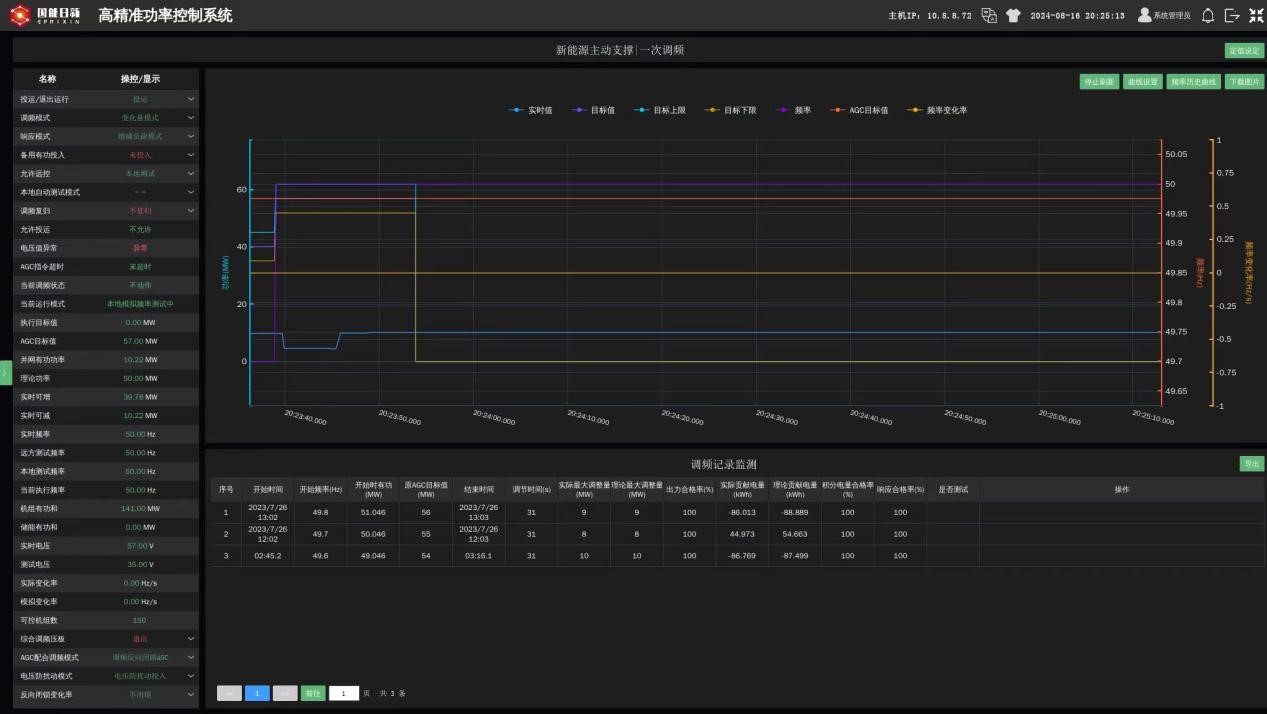Click header date 2024-08-16 20:25:13
Screen dimensions: 1267x714
pos(1077,16)
